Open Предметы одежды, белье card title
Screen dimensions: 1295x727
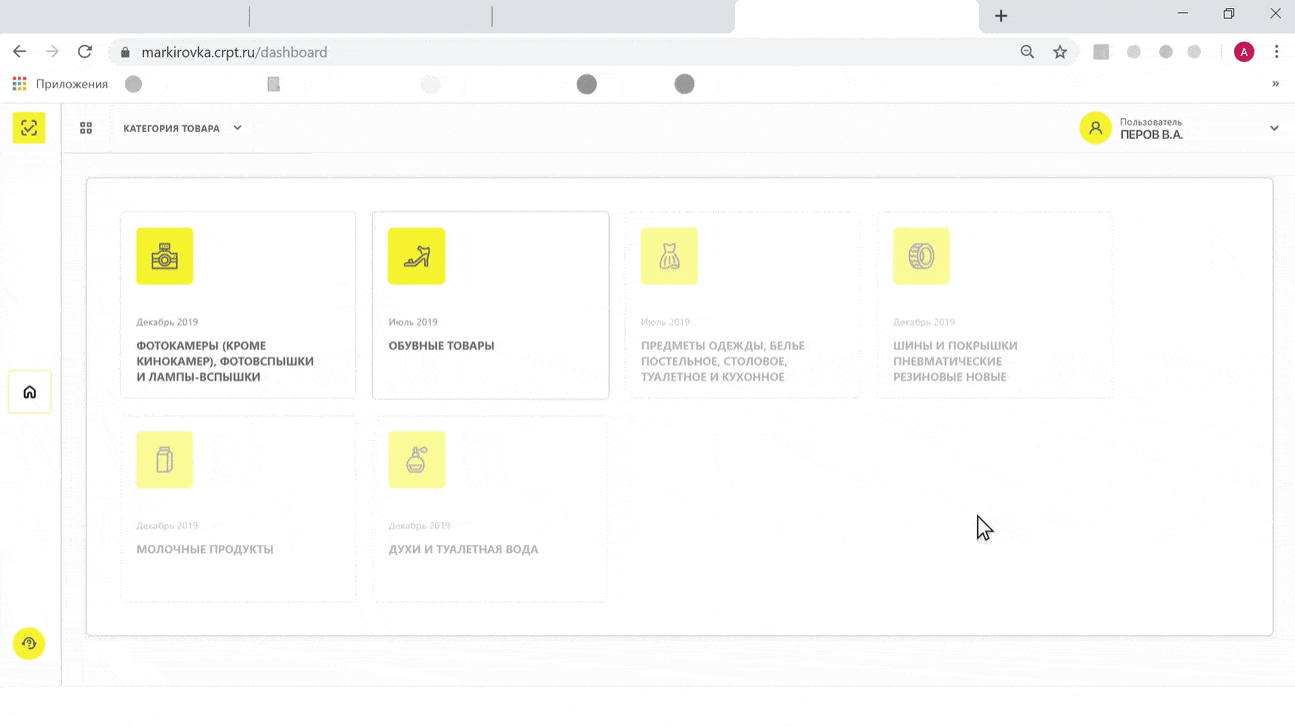tap(722, 361)
